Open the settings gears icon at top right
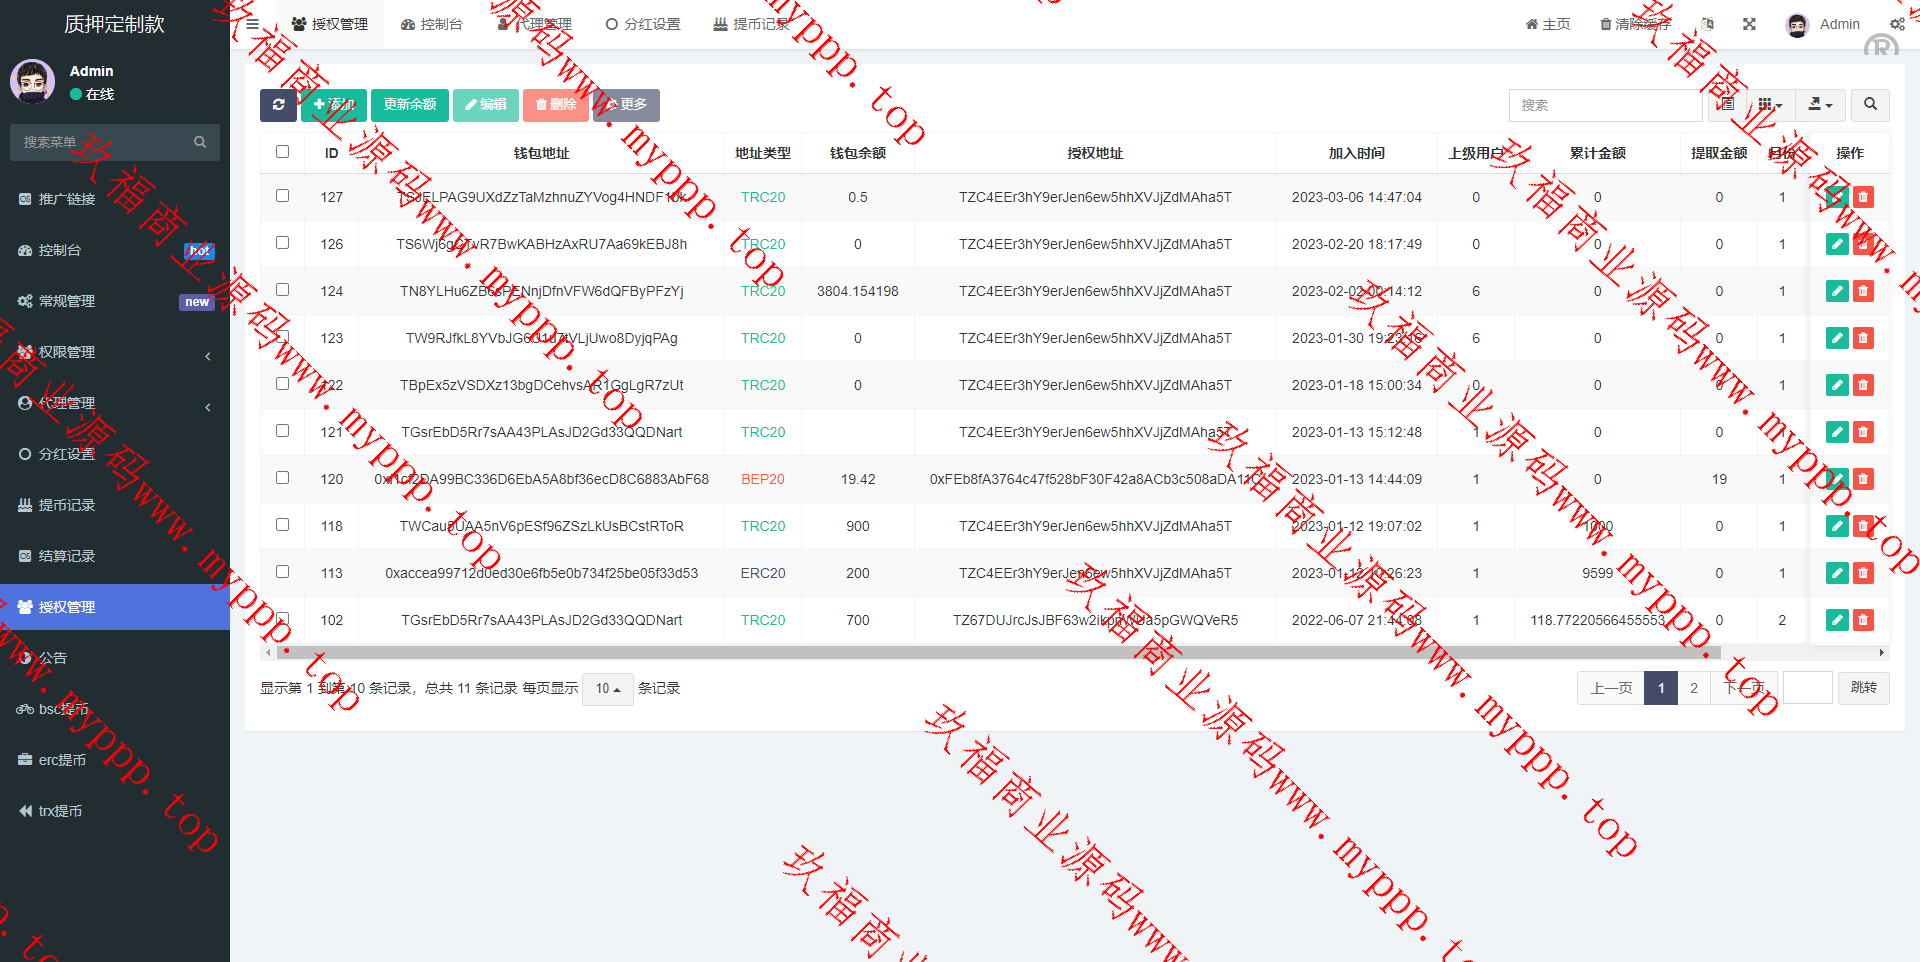1920x962 pixels. pos(1896,24)
